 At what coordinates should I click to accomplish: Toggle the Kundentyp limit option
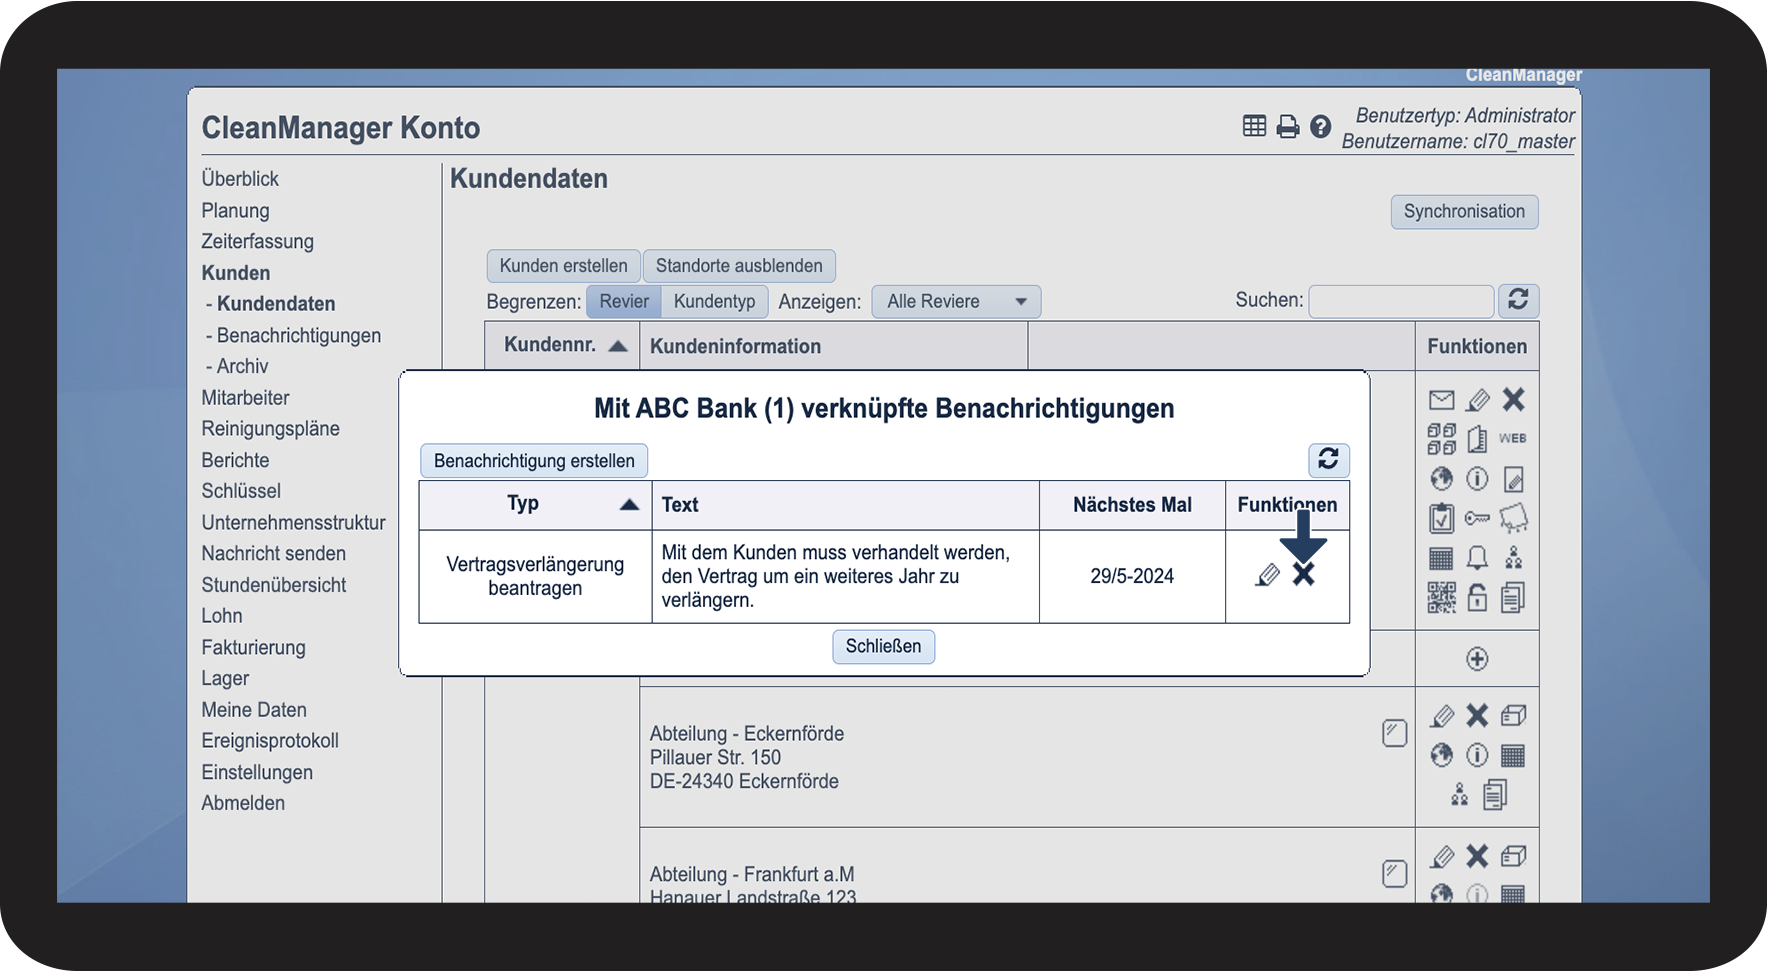point(714,302)
